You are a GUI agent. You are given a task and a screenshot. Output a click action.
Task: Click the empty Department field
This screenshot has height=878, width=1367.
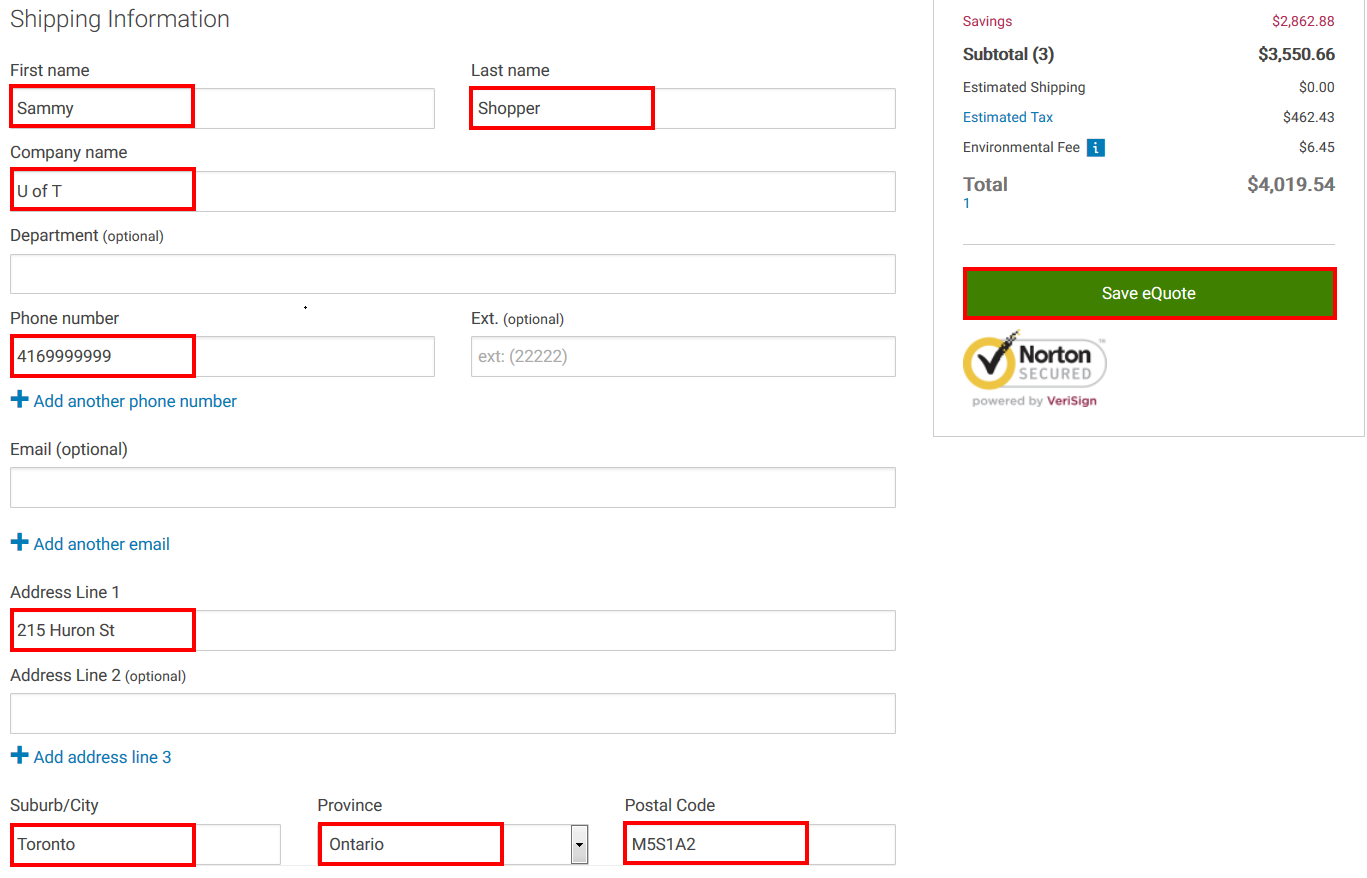click(x=452, y=274)
